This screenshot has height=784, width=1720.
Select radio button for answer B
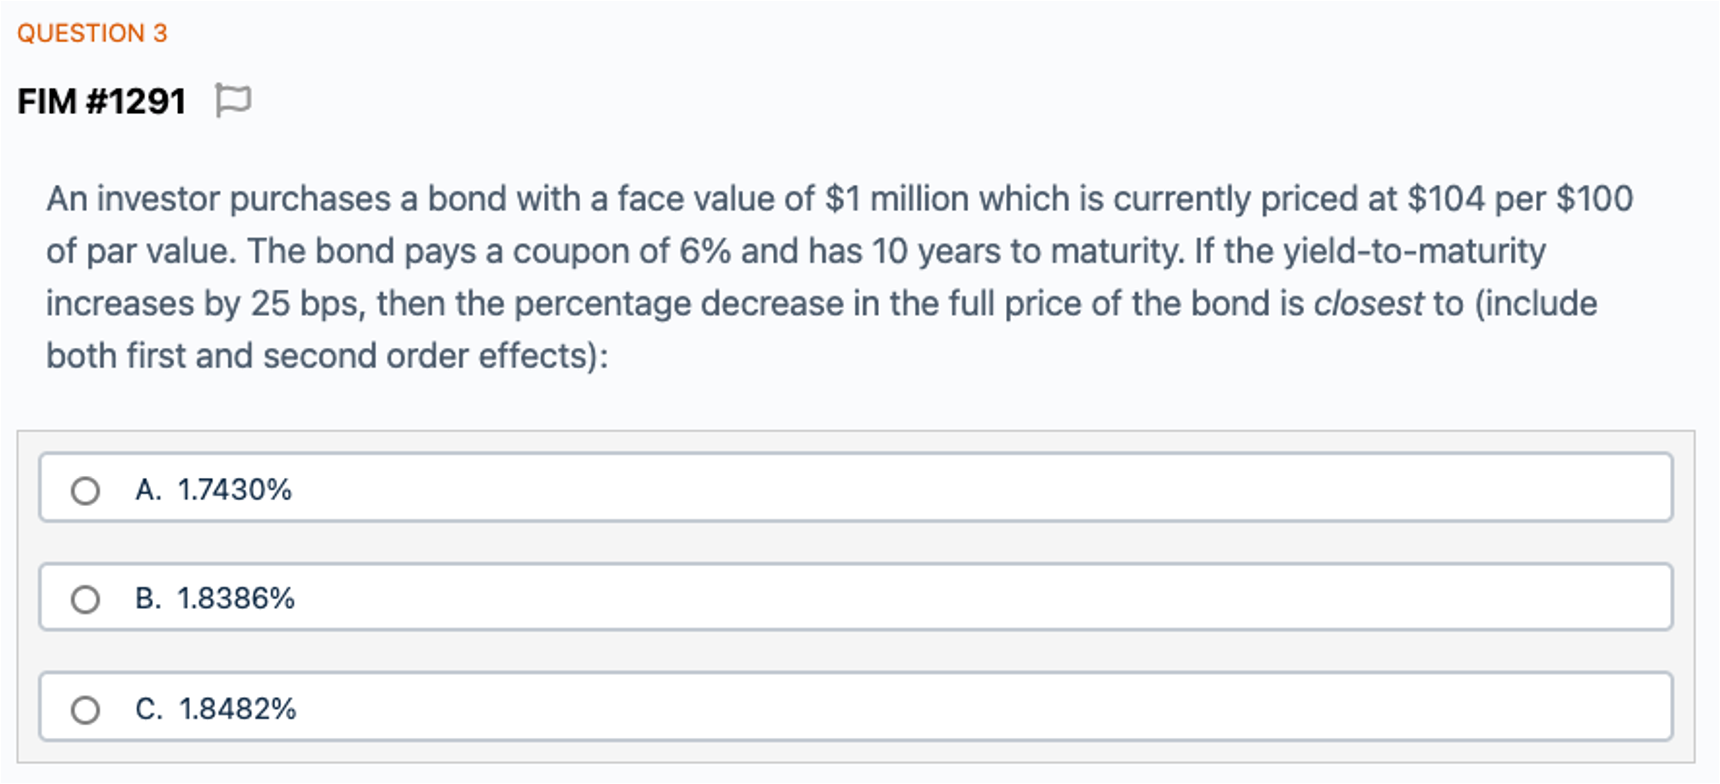click(x=85, y=599)
